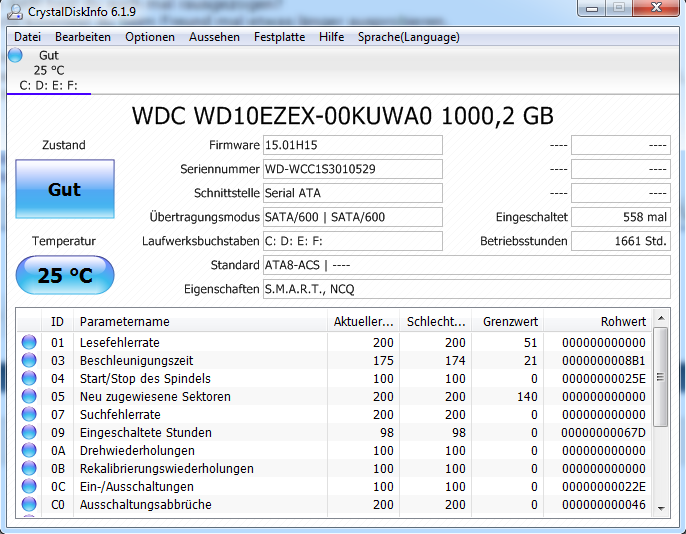Viewport: 686px width, 534px height.
Task: Click the Übertragungsmodus SATA/600 field
Action: coord(353,217)
